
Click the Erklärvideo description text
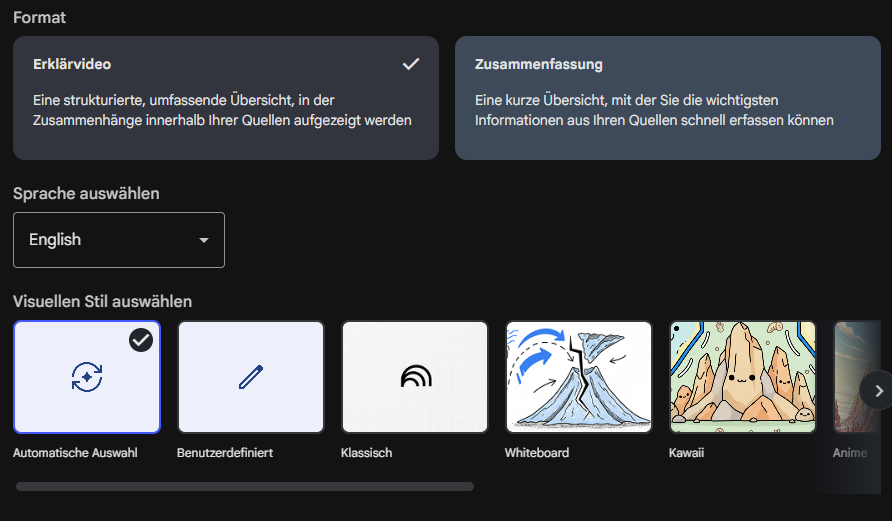(x=222, y=110)
